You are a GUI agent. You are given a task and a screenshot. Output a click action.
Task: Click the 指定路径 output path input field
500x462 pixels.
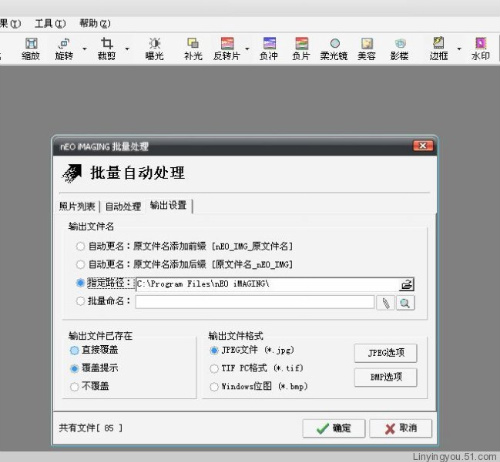268,284
